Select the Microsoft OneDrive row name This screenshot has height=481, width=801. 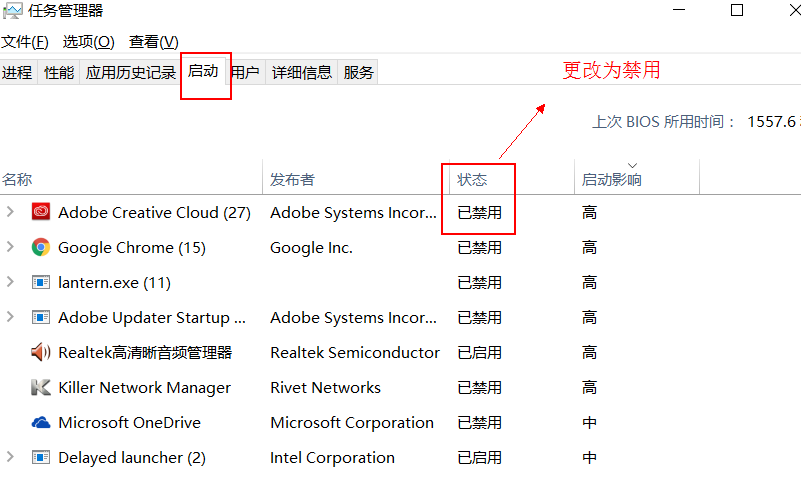pos(130,423)
